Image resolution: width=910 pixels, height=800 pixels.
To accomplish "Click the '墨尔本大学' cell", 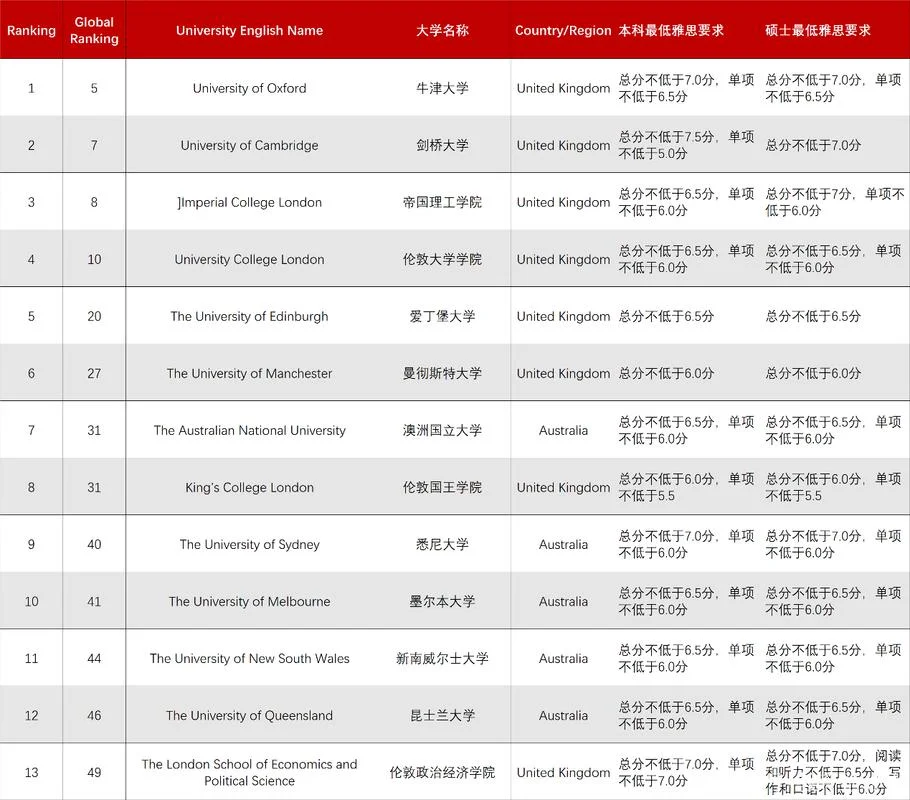I will coord(442,601).
